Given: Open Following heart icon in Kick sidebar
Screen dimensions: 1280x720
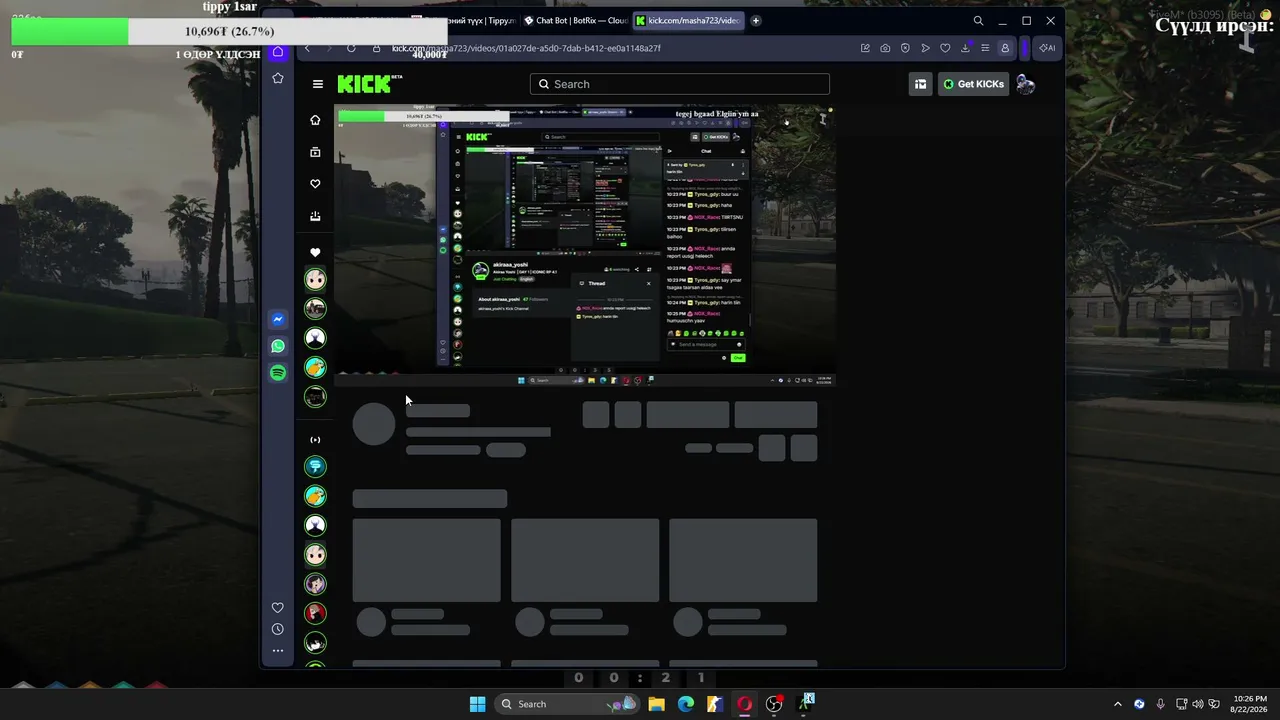Looking at the screenshot, I should [315, 184].
